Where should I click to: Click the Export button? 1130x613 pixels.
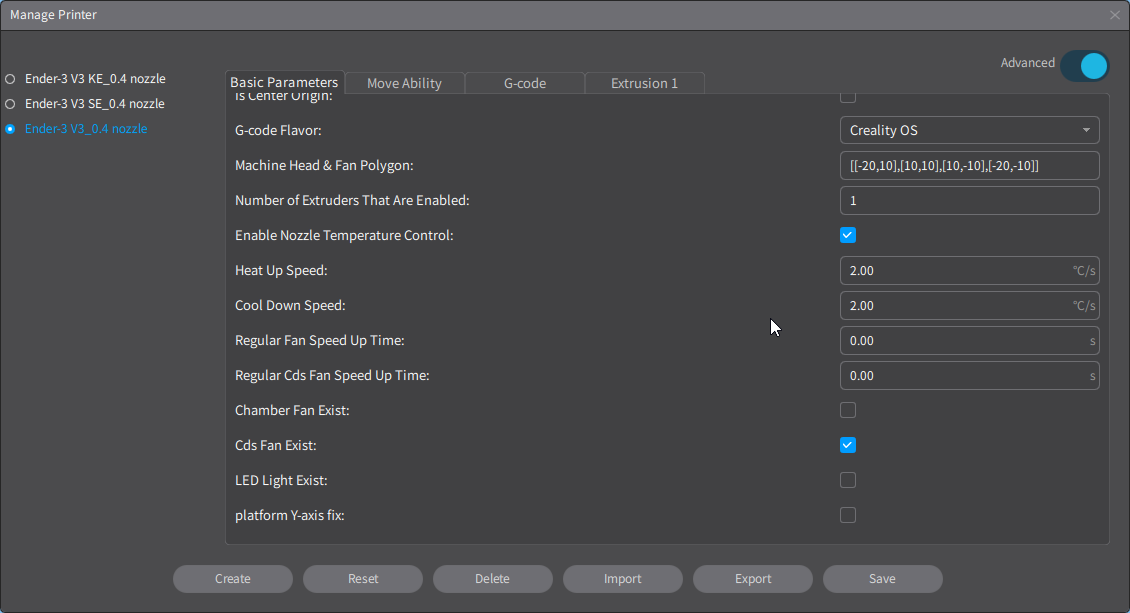coord(753,579)
